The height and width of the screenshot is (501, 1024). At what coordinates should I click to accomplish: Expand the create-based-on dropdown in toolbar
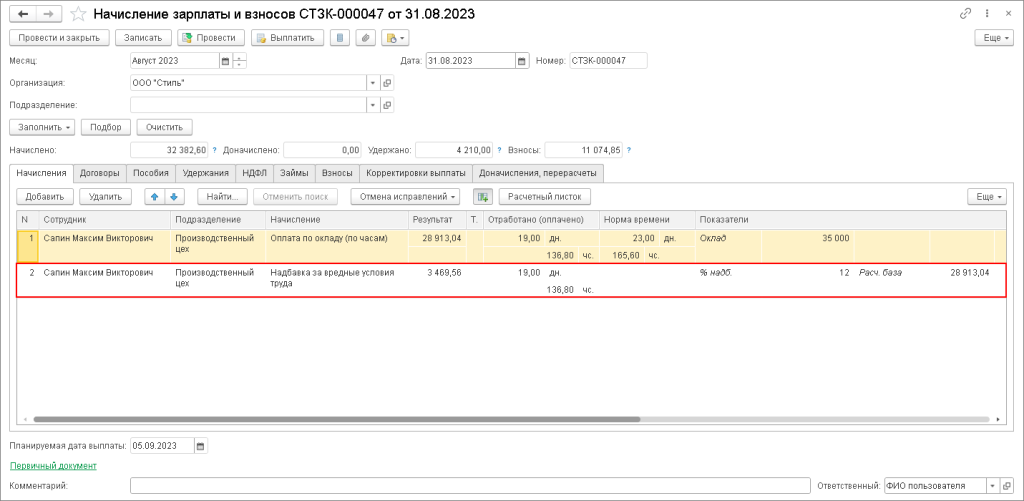coord(395,38)
